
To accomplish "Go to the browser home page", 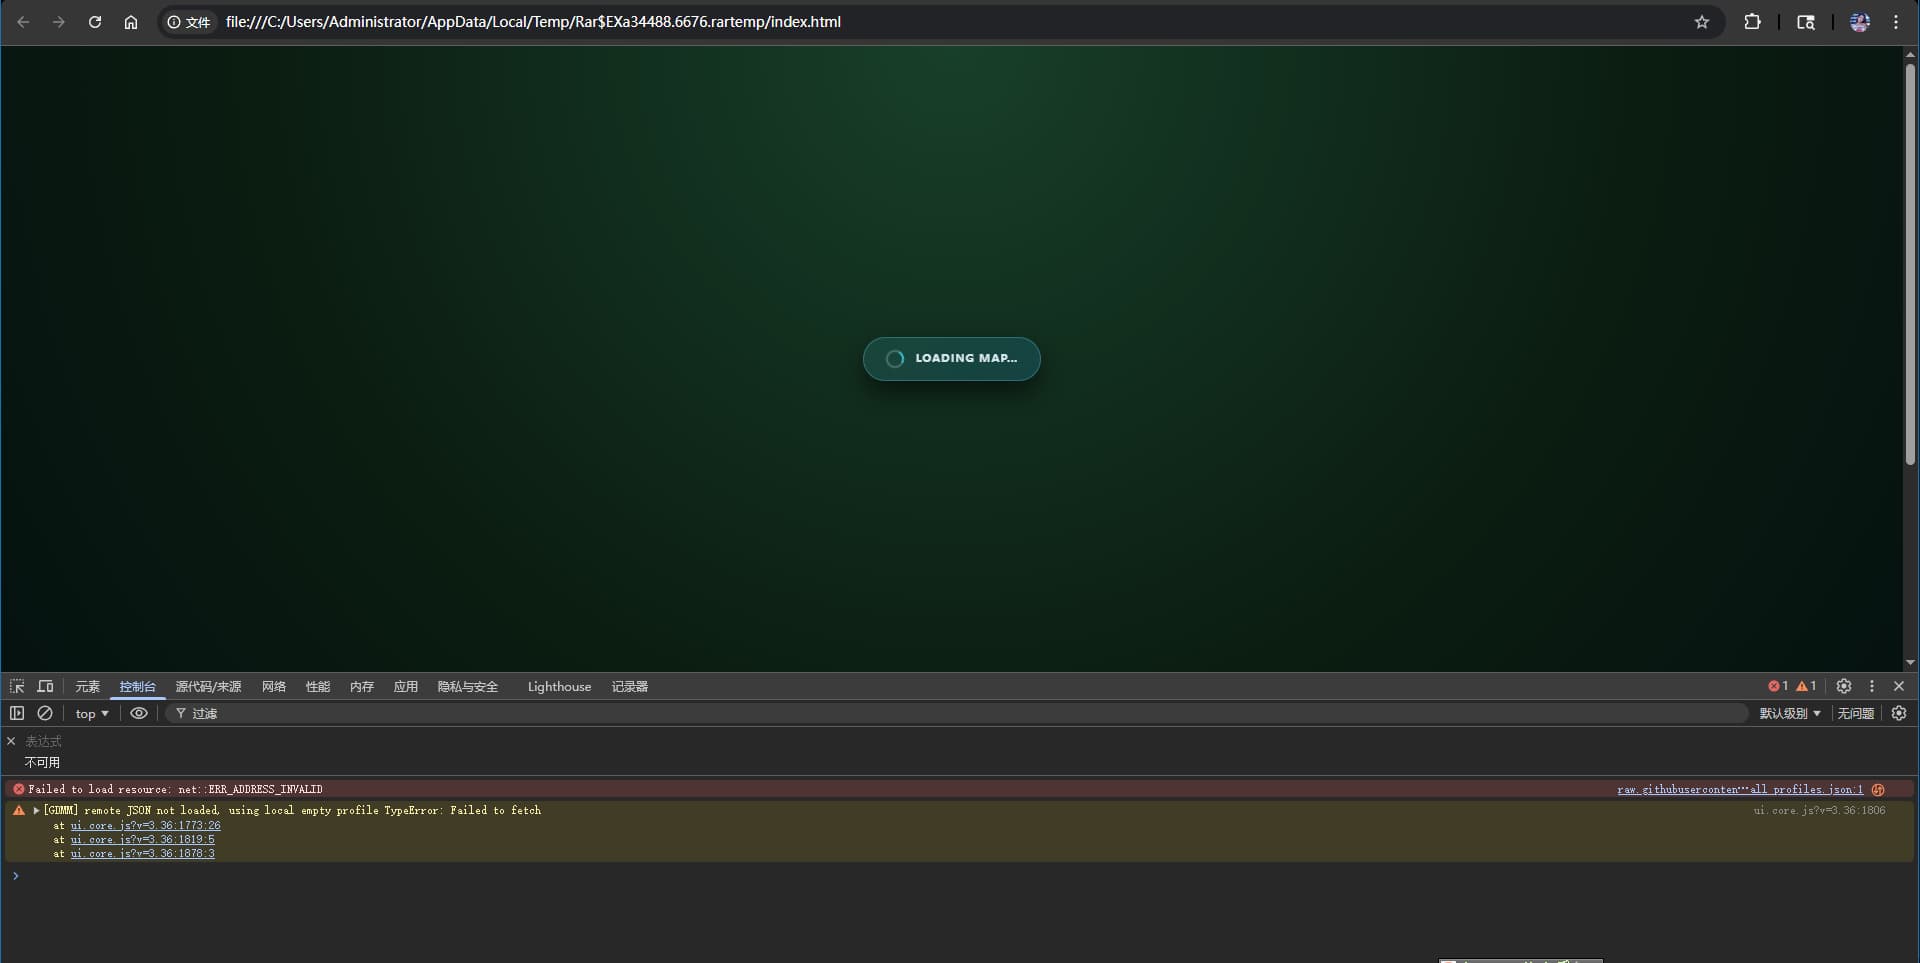I will [x=131, y=22].
